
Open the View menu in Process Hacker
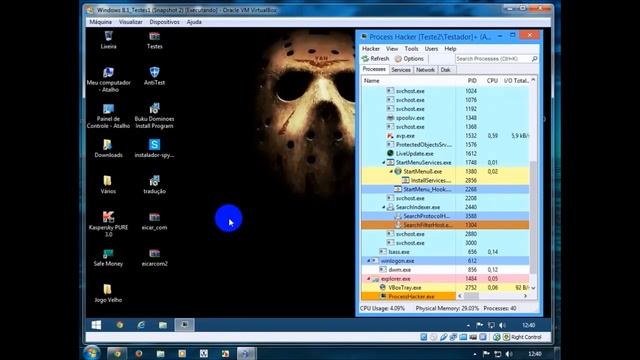coord(392,49)
